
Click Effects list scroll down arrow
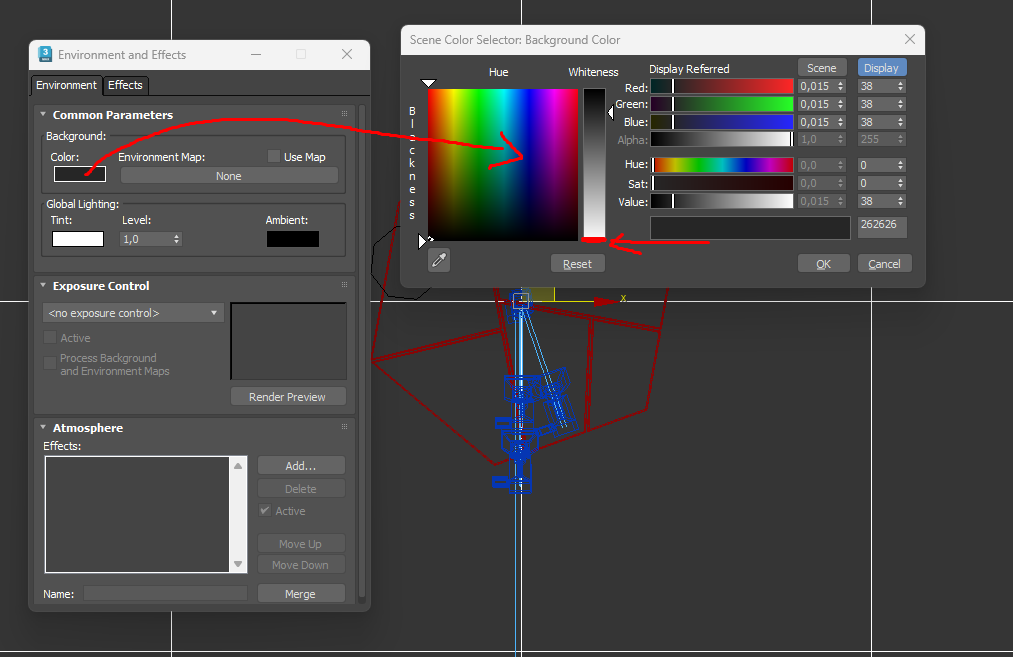click(238, 564)
